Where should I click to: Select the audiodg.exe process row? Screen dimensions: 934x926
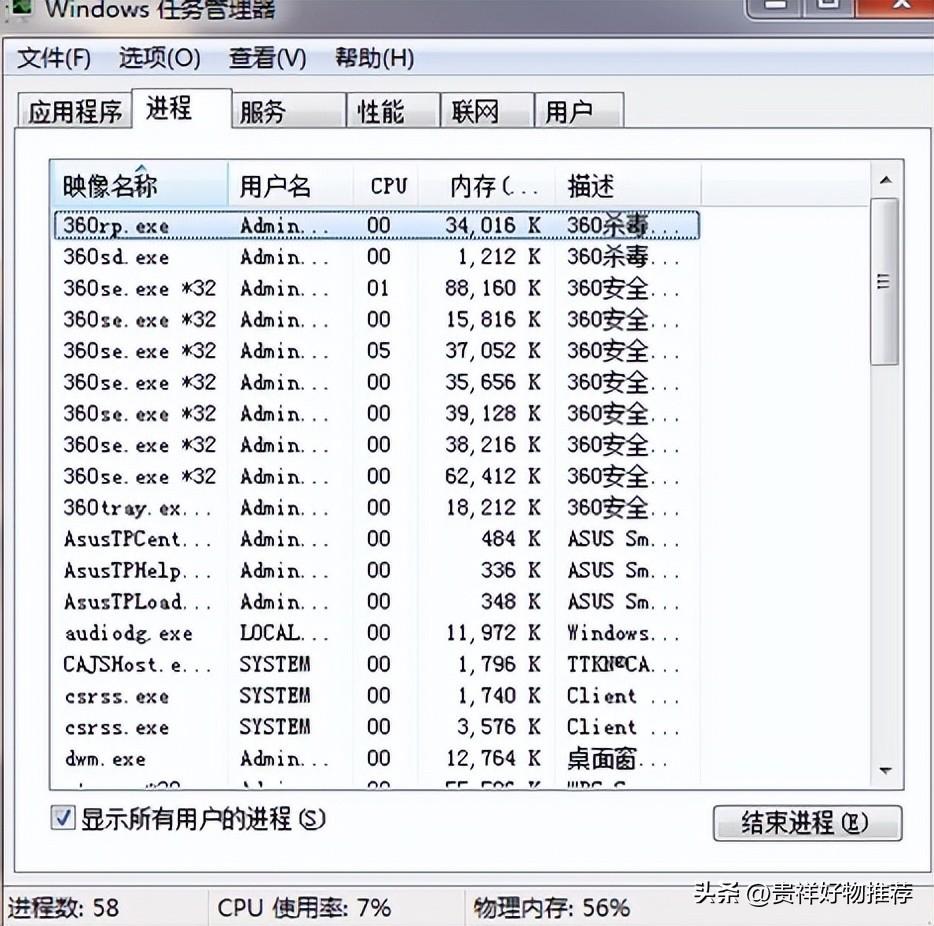pyautogui.click(x=376, y=633)
